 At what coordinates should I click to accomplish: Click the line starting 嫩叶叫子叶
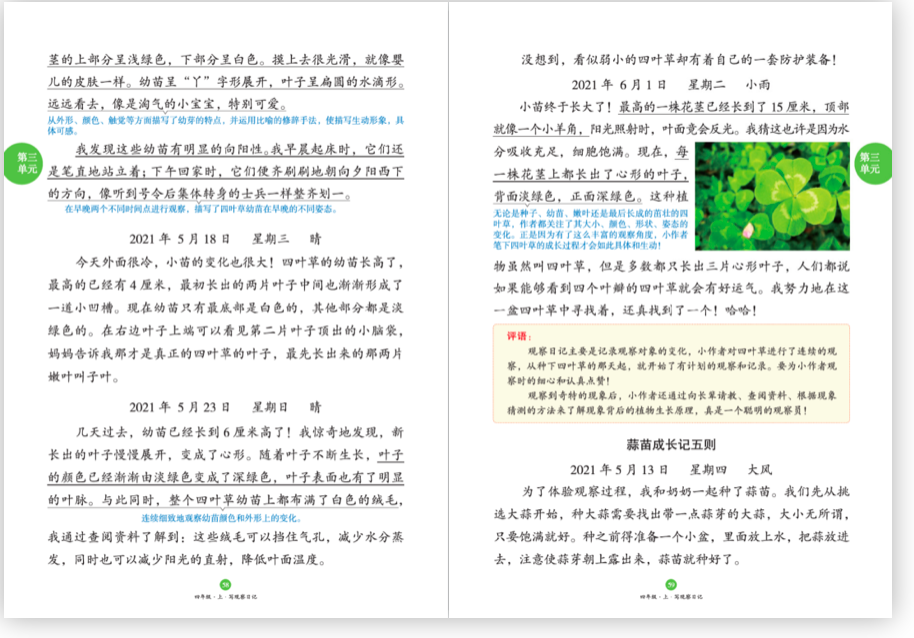pos(84,377)
